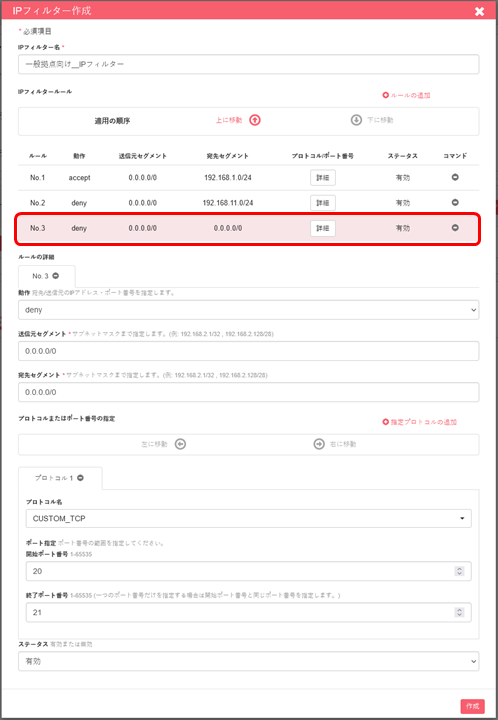Open the CUSTOM_TCP protocol name dropdown
This screenshot has width=498, height=720.
coord(249,518)
